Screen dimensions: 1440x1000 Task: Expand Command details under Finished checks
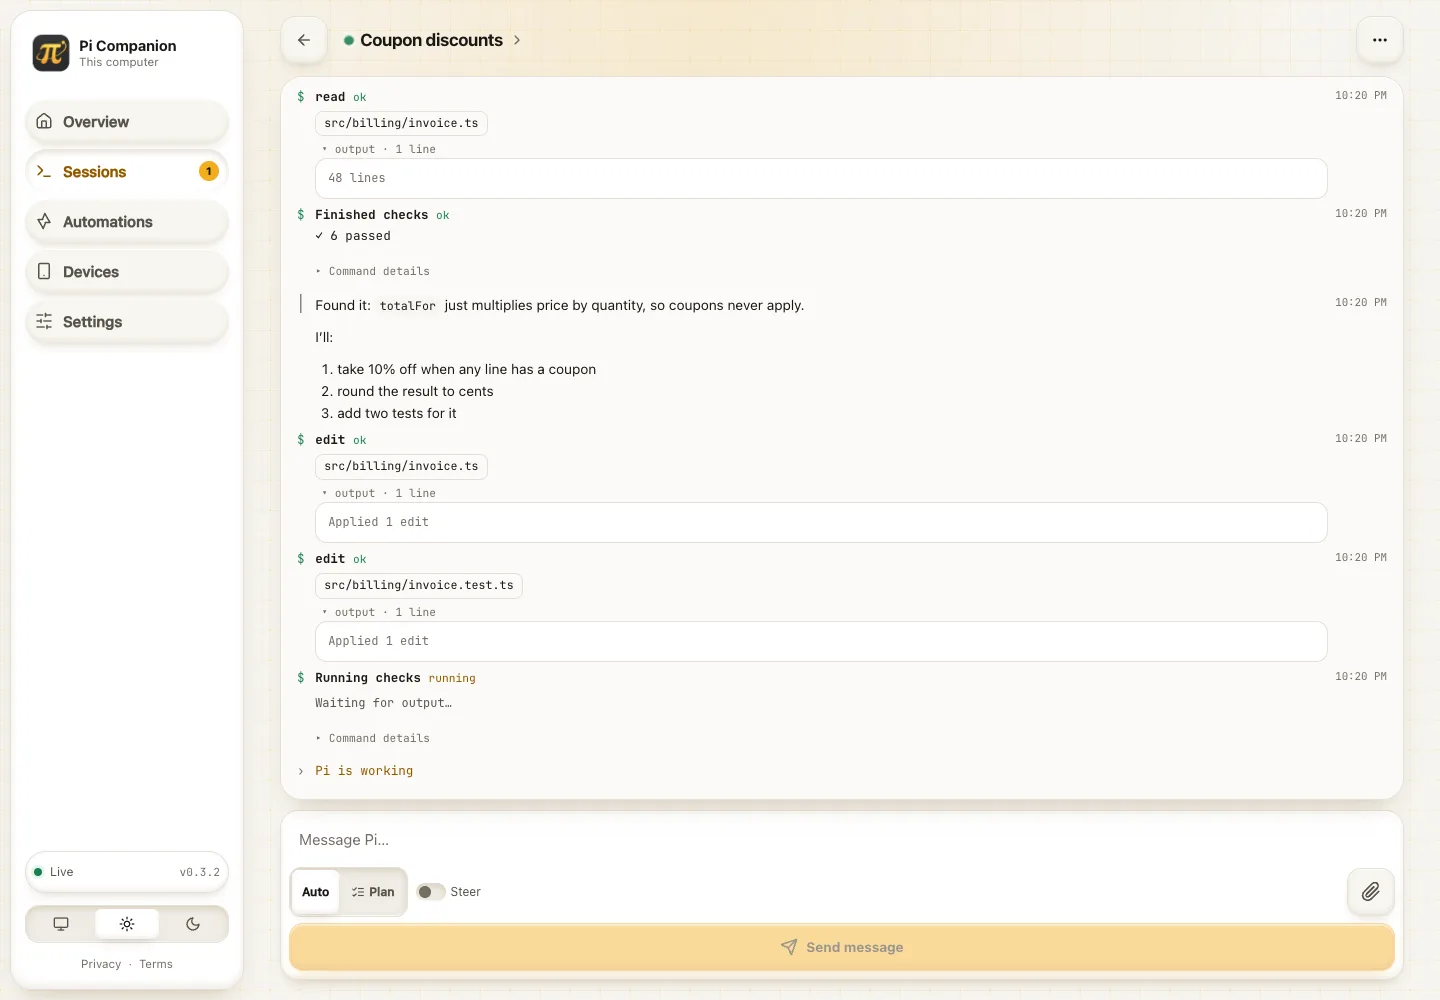pos(373,271)
